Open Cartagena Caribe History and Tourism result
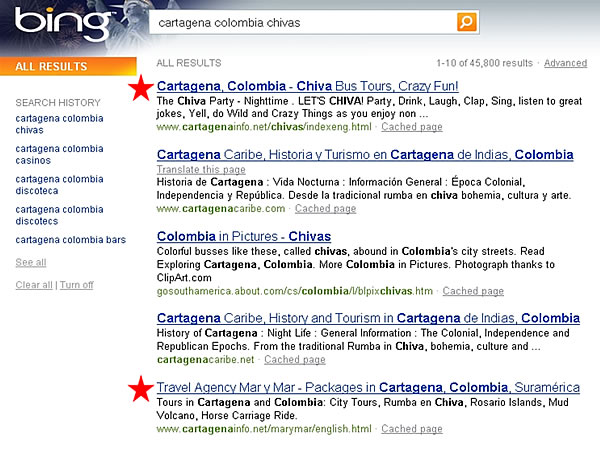The height and width of the screenshot is (450, 600). pos(368,318)
